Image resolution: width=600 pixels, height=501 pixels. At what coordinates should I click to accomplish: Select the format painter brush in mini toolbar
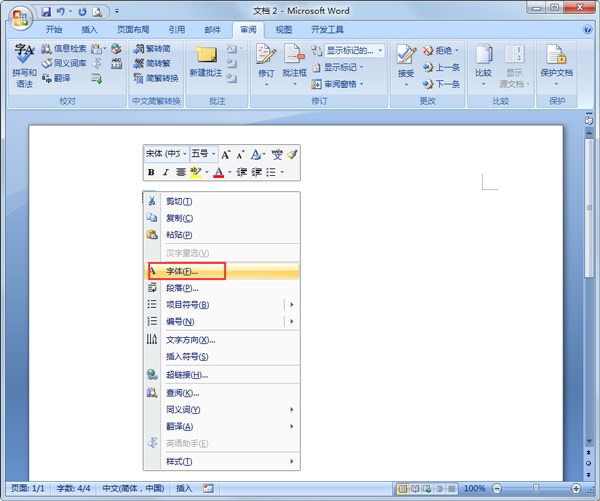pos(292,154)
